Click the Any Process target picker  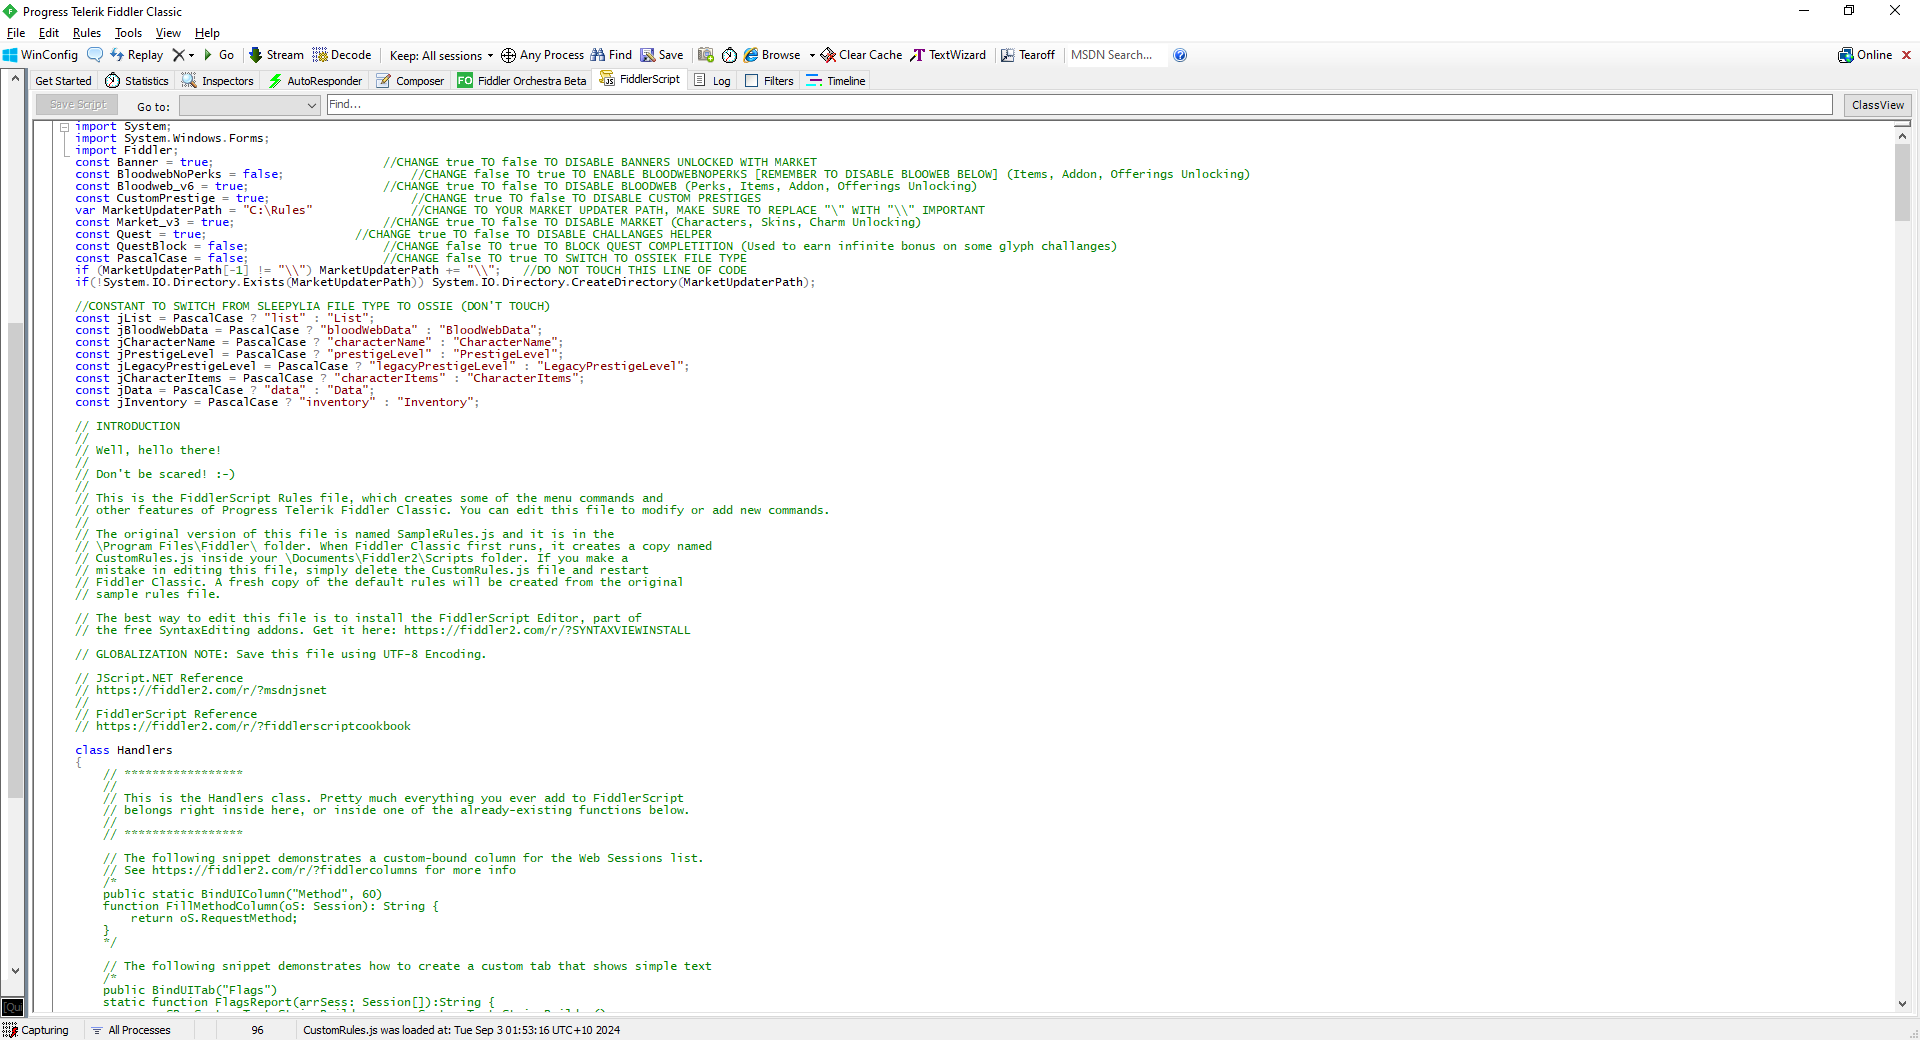click(542, 55)
